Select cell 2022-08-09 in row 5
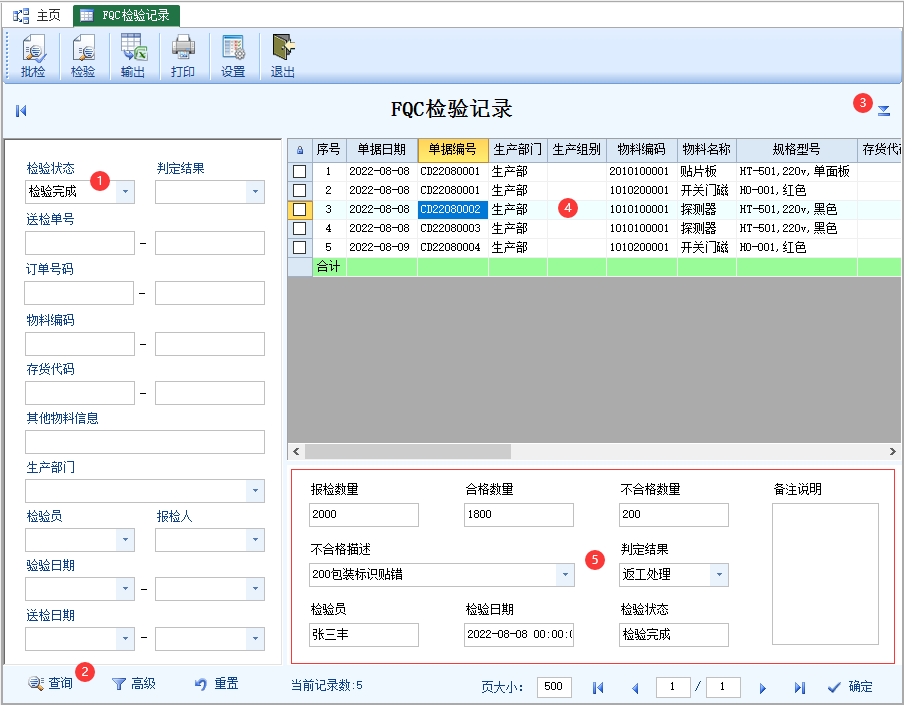The height and width of the screenshot is (705, 904). click(382, 247)
